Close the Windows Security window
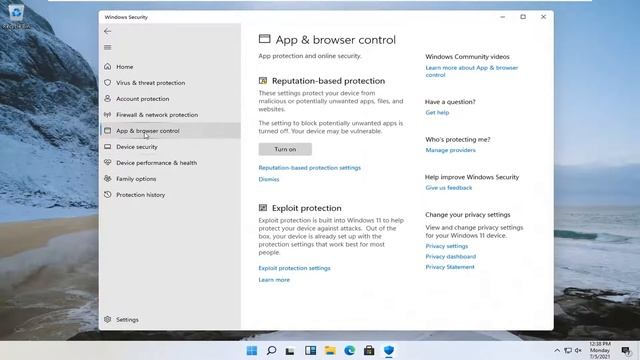 543,17
